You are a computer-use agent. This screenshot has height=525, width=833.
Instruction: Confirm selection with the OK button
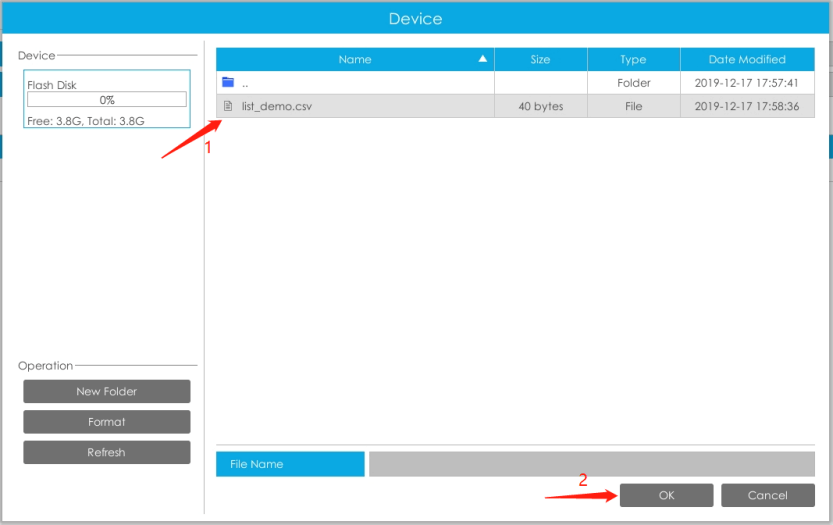coord(666,495)
